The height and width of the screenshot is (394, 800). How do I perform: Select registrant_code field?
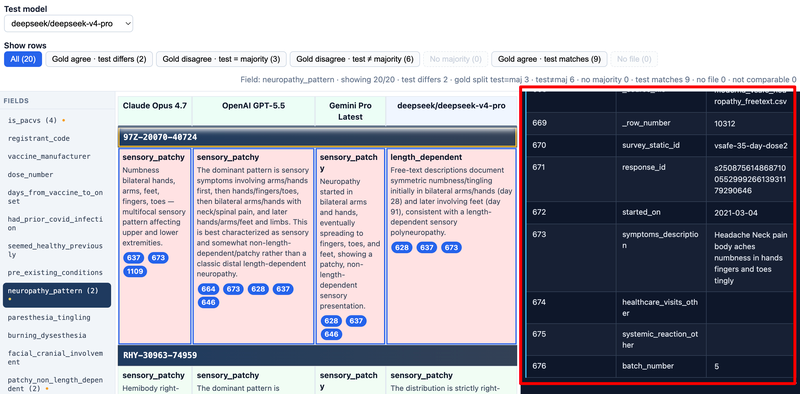coord(57,138)
